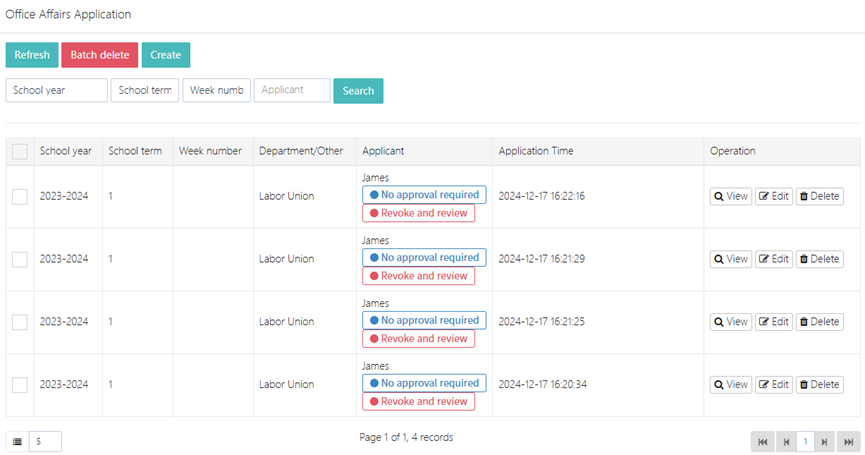The width and height of the screenshot is (865, 455).
Task: Go to the next page
Action: tap(824, 441)
